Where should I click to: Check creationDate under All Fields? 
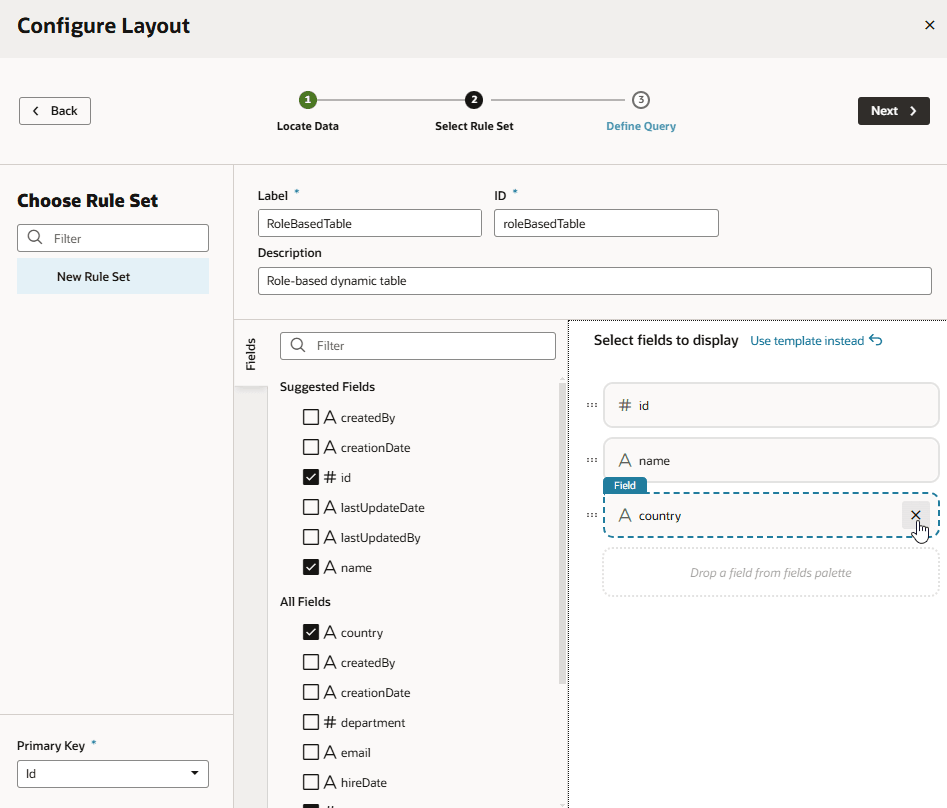[x=310, y=692]
